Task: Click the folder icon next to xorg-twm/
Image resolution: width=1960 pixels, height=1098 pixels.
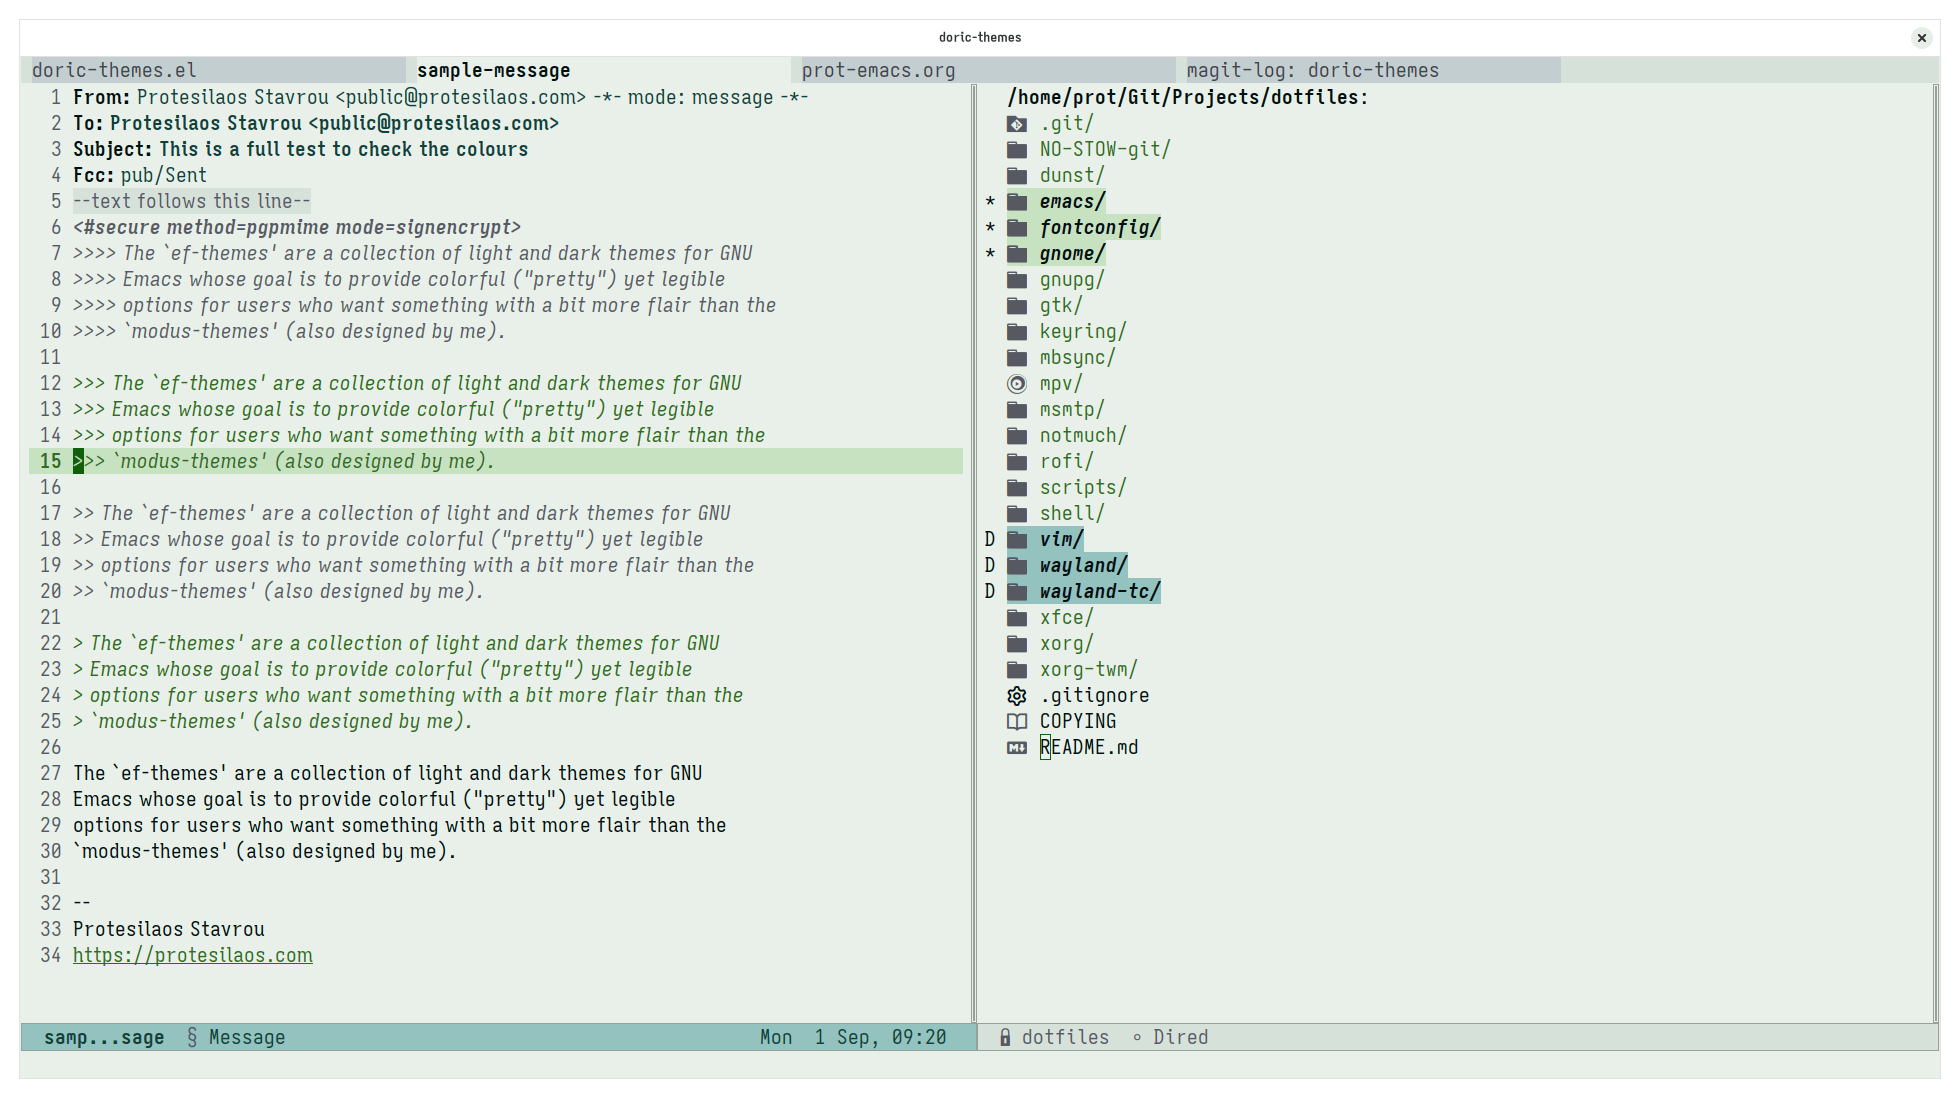Action: 1016,670
